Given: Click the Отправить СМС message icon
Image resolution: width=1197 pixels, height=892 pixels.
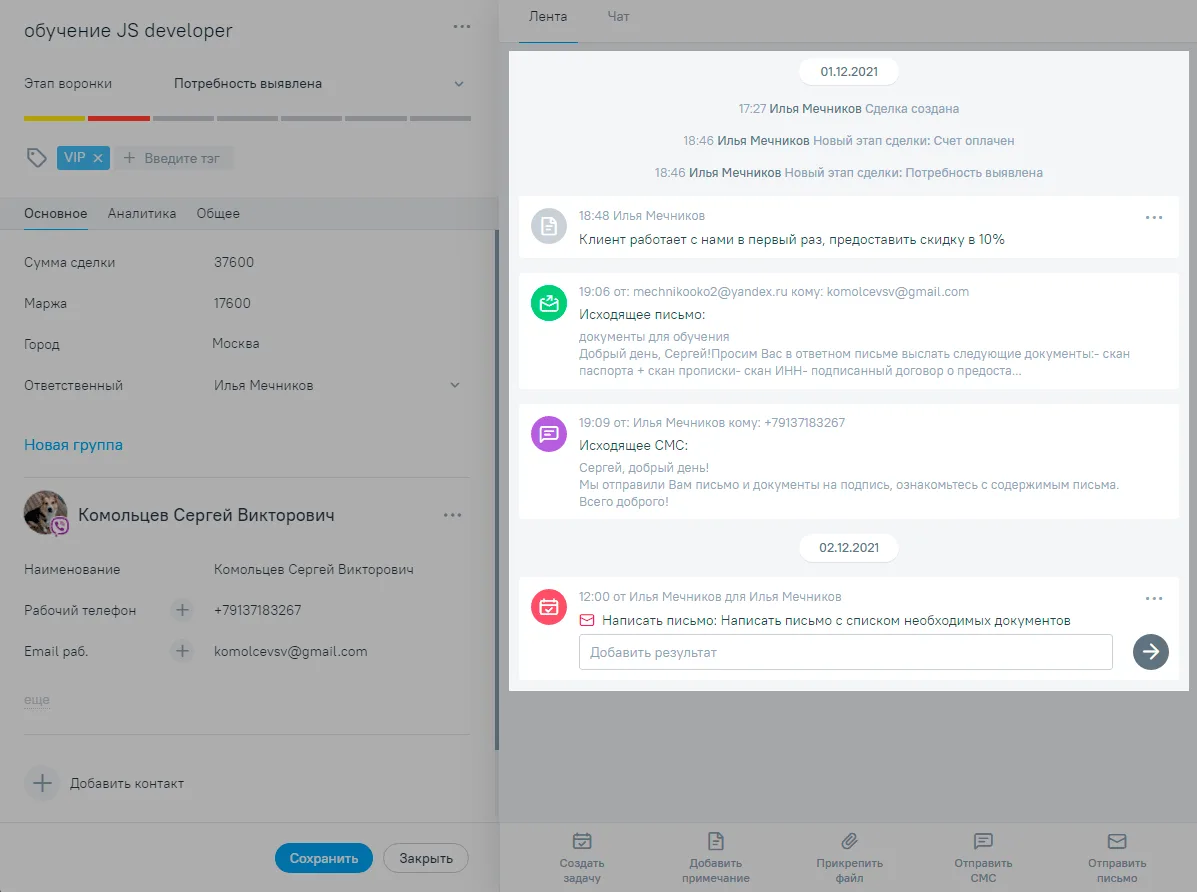Looking at the screenshot, I should [983, 841].
